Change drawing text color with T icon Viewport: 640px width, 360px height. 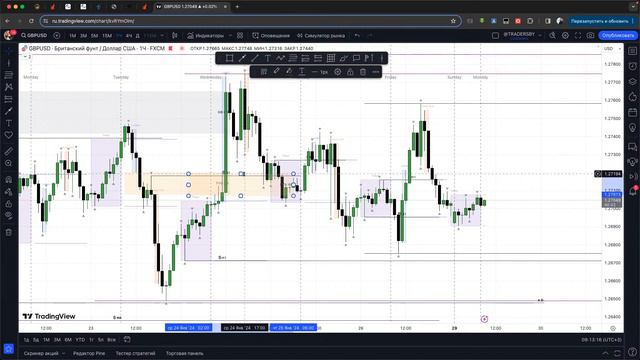coord(302,72)
